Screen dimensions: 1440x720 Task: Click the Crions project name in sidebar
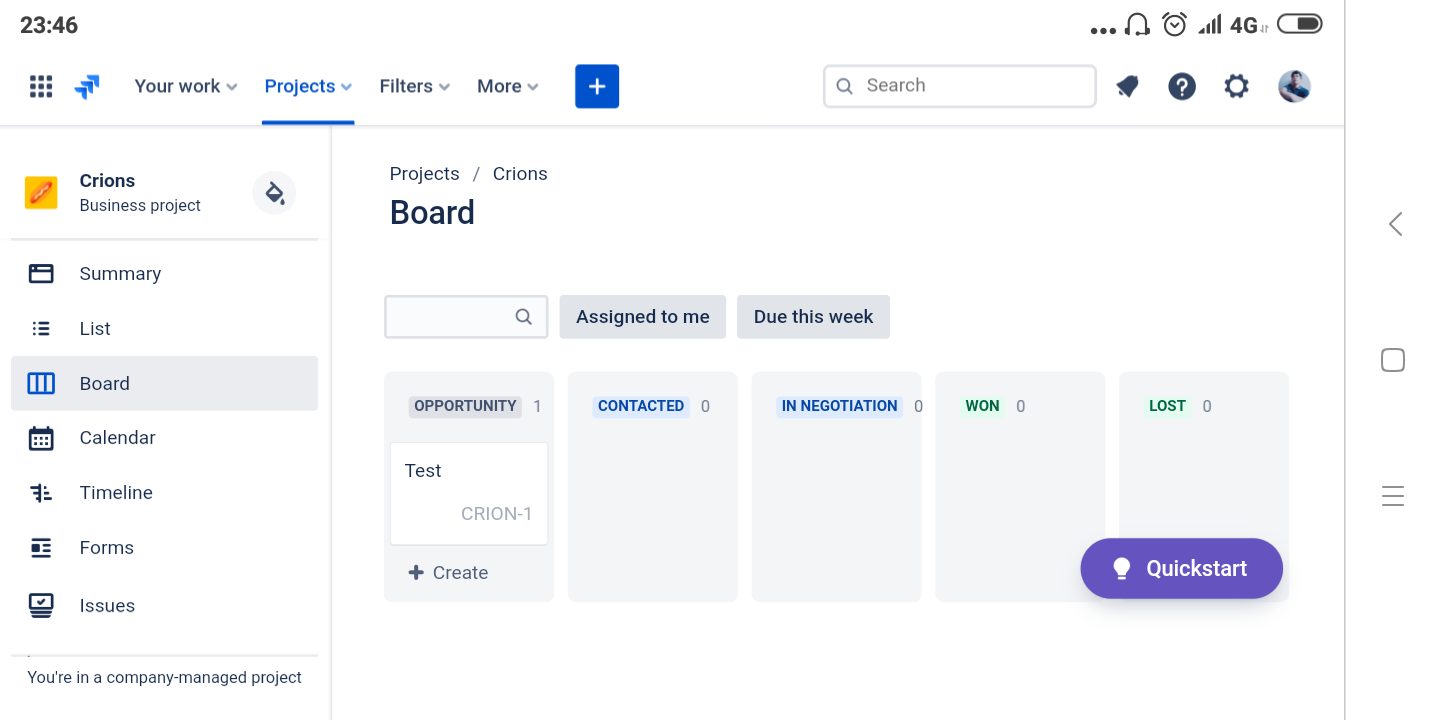click(107, 181)
